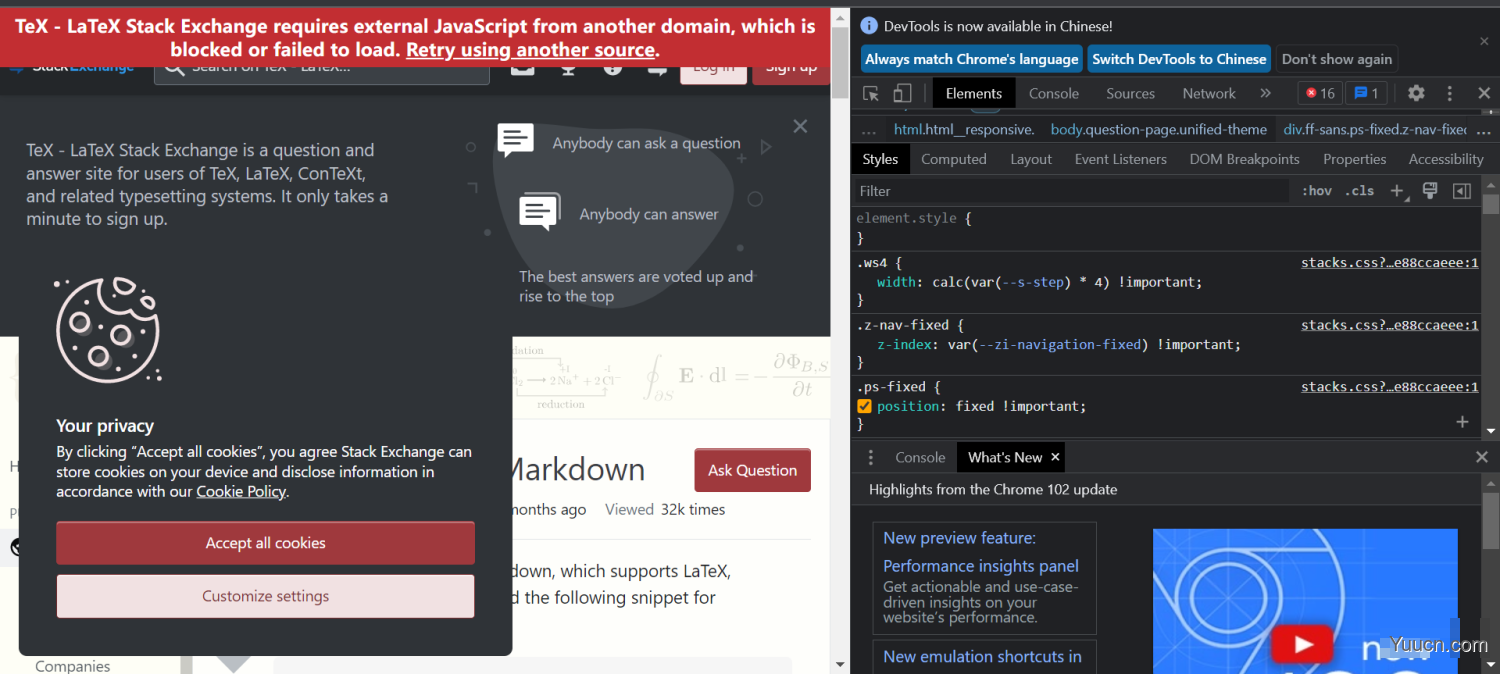Click the Don't show again button
Image resolution: width=1500 pixels, height=674 pixels.
(1337, 59)
